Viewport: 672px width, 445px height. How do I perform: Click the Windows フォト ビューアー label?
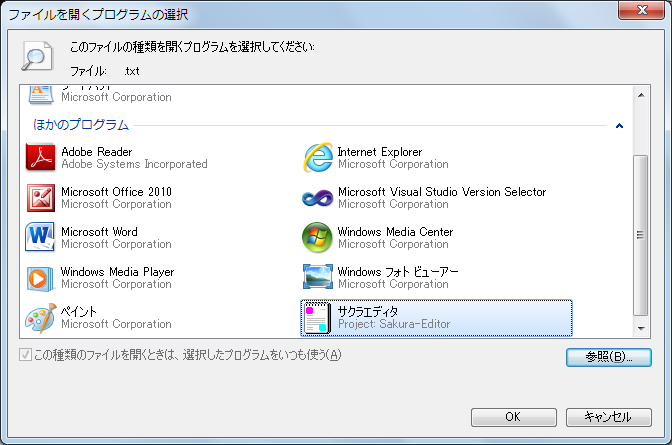pyautogui.click(x=398, y=272)
